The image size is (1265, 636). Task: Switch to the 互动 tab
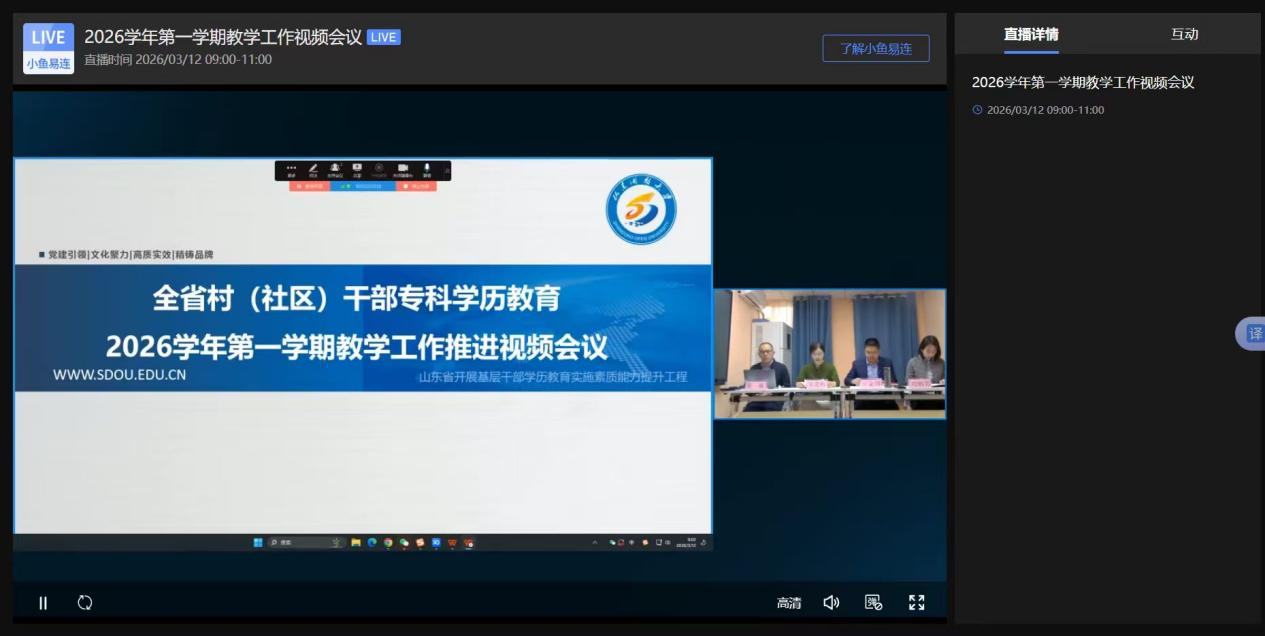pyautogui.click(x=1184, y=34)
